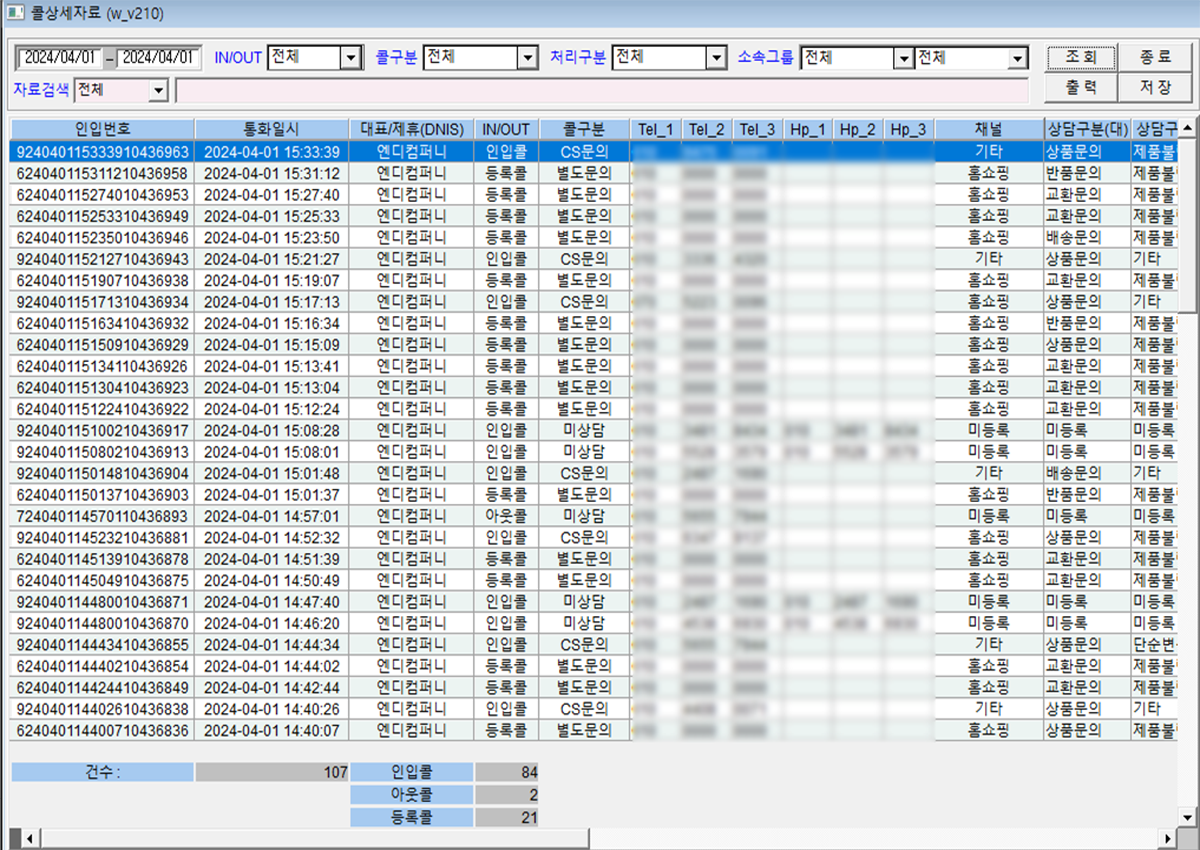The width and height of the screenshot is (1200, 850).
Task: Click the 종료 exit button
Action: pyautogui.click(x=1155, y=57)
